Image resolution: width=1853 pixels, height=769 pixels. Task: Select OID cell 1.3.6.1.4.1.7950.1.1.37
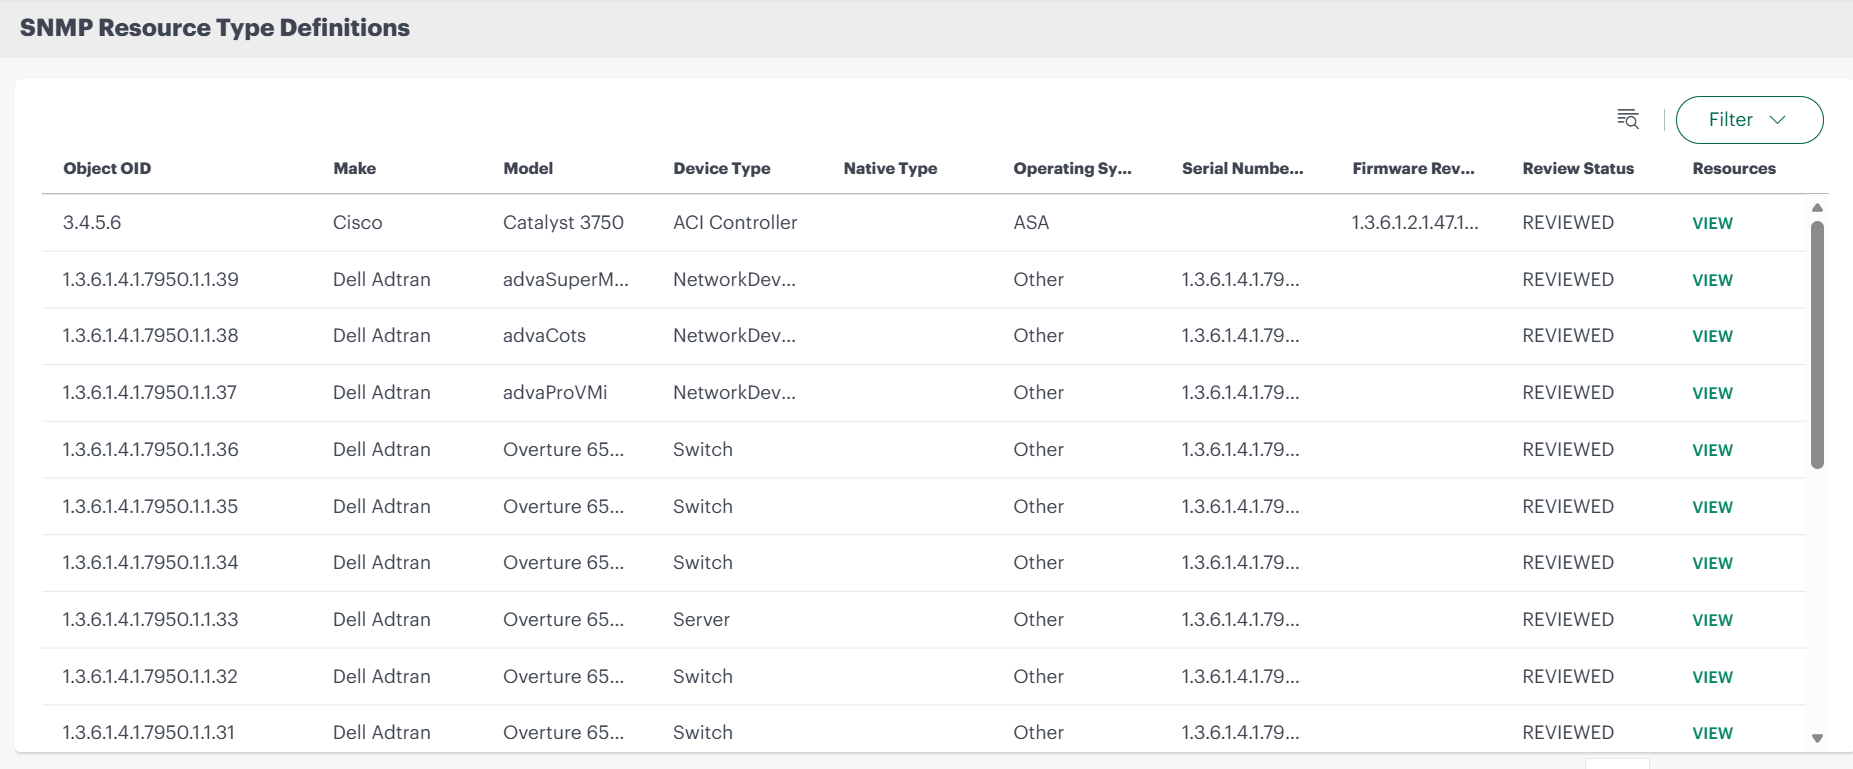(x=149, y=392)
